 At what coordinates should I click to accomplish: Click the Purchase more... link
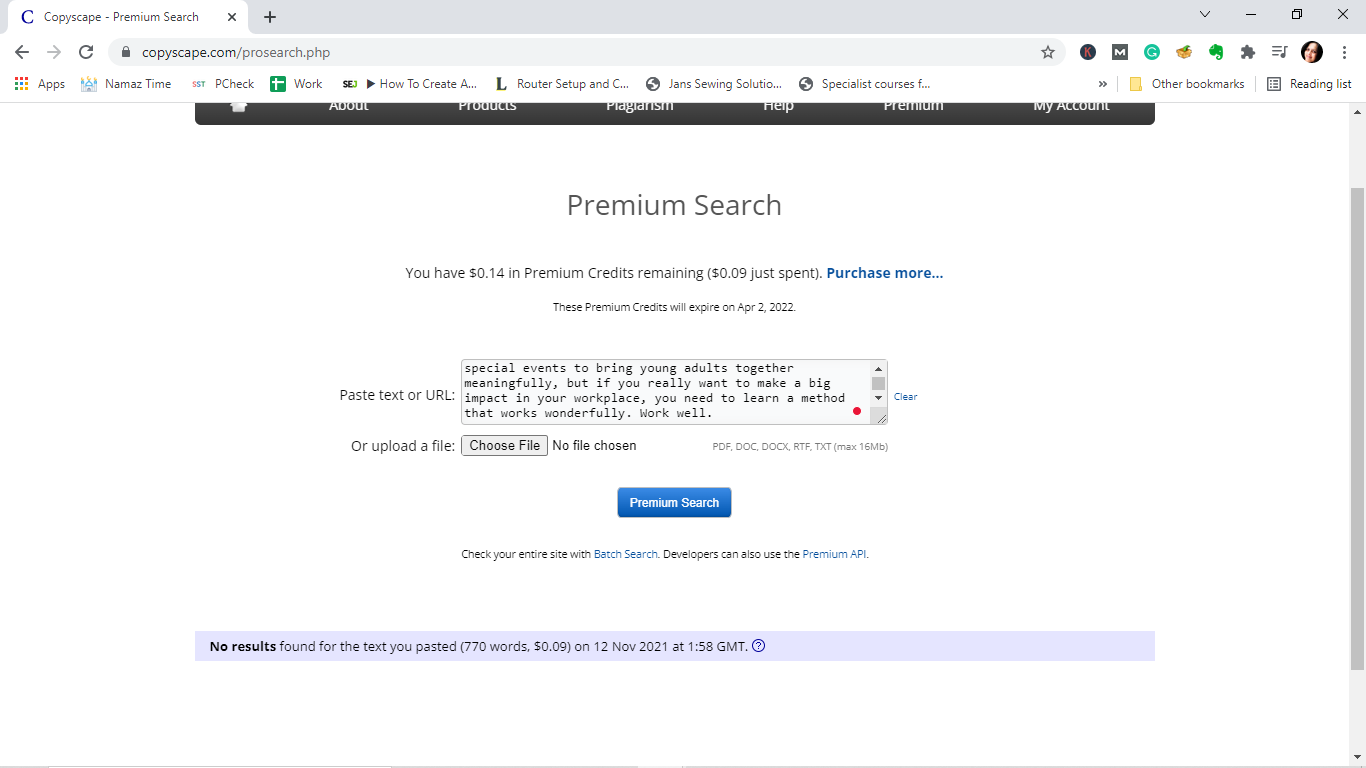(885, 273)
